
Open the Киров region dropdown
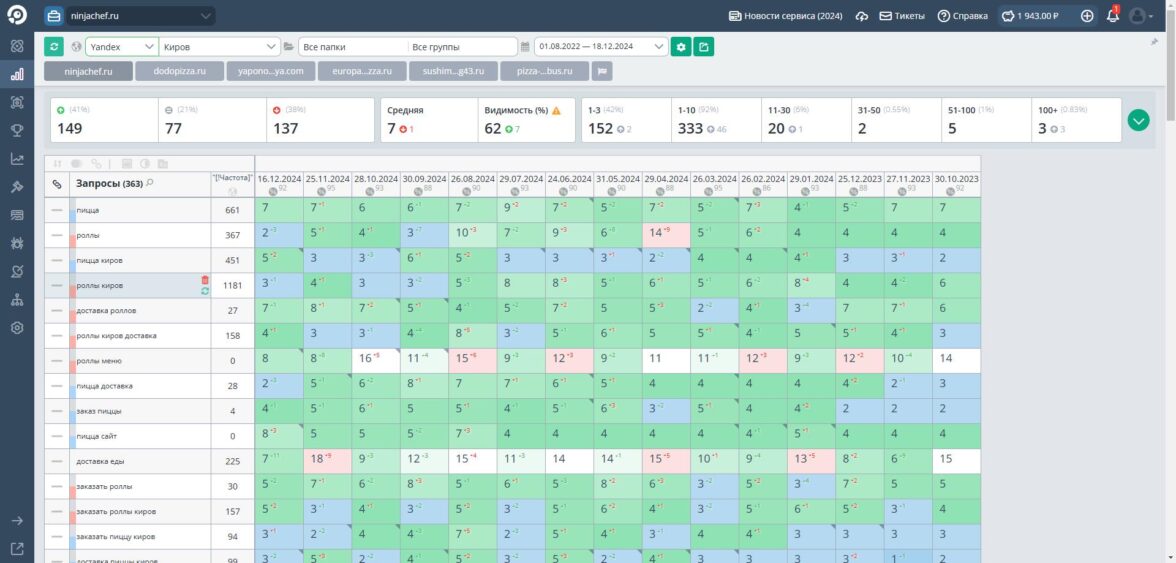pyautogui.click(x=219, y=46)
